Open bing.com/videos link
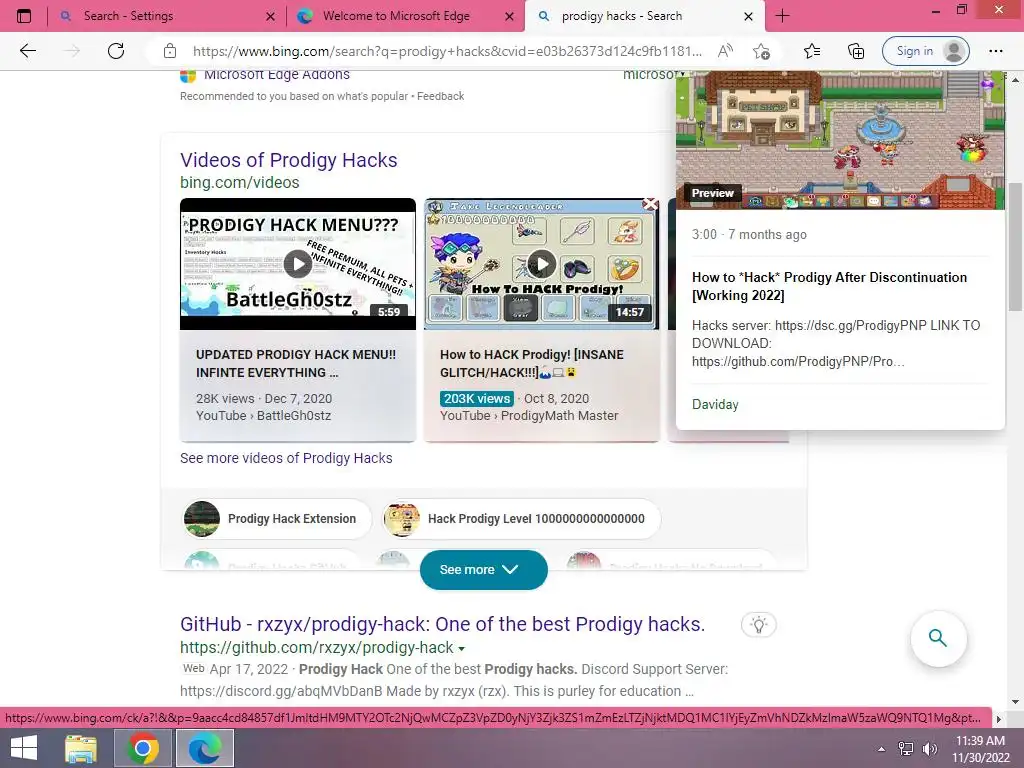This screenshot has height=768, width=1024. pyautogui.click(x=240, y=183)
